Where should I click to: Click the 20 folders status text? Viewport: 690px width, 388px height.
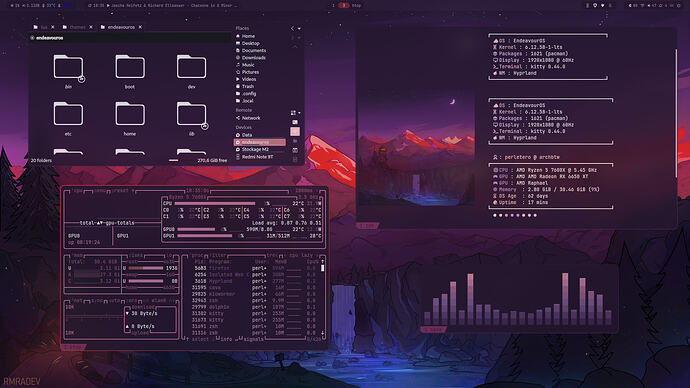tap(41, 161)
